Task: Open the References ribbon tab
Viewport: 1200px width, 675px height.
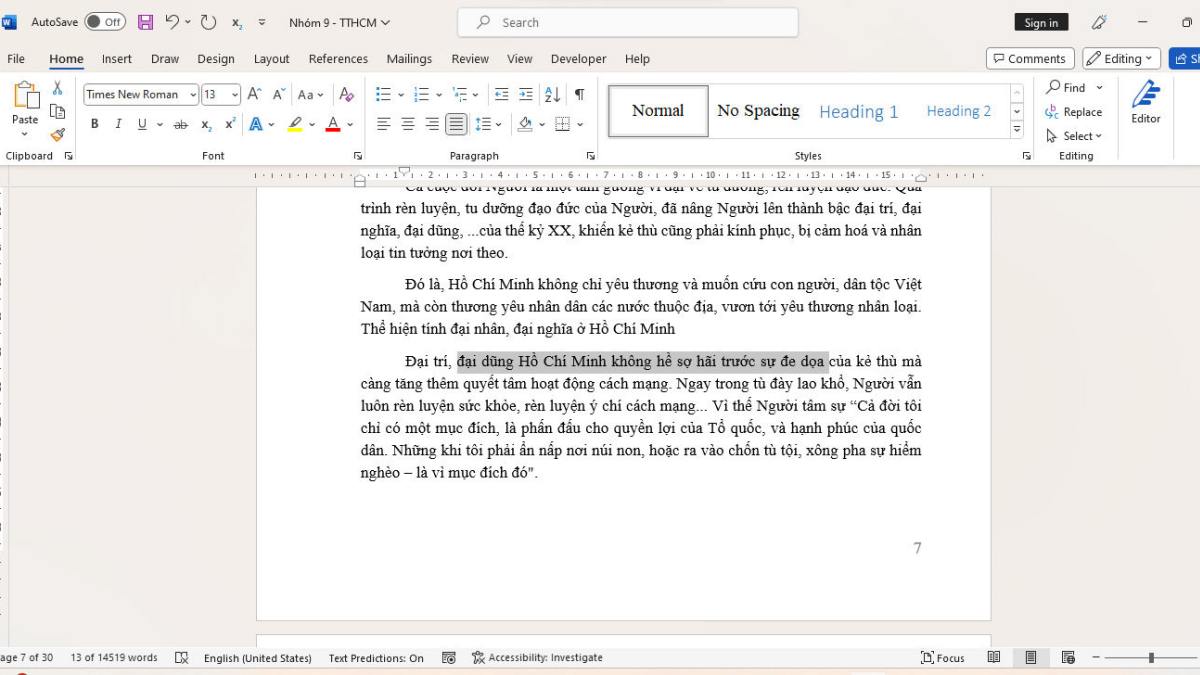Action: click(338, 59)
